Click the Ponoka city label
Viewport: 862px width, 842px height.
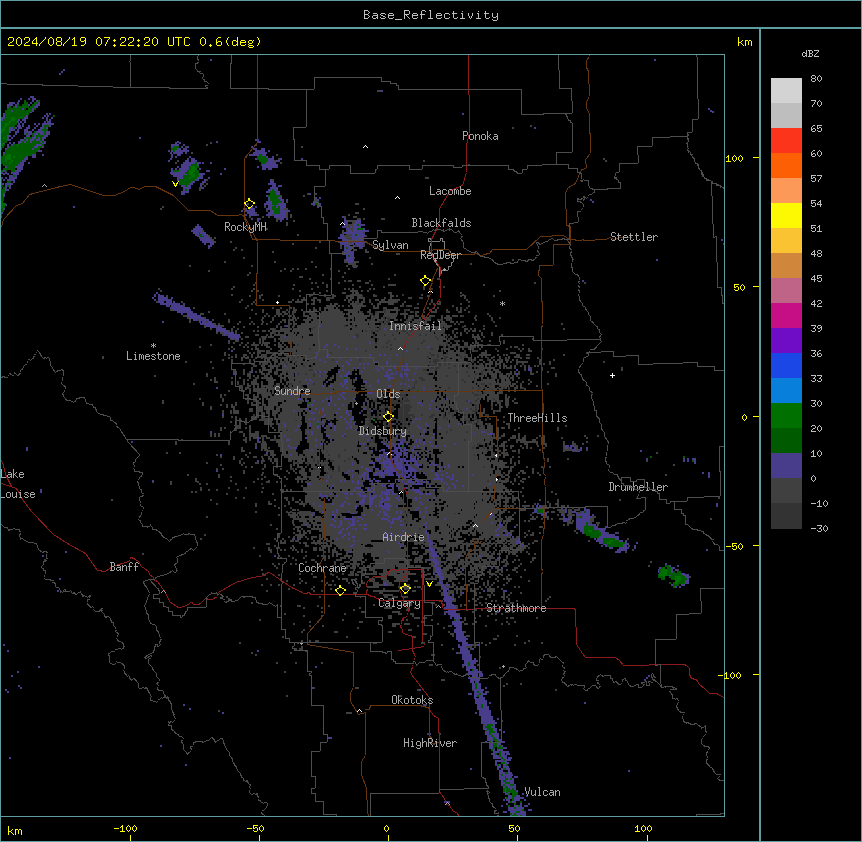(480, 136)
